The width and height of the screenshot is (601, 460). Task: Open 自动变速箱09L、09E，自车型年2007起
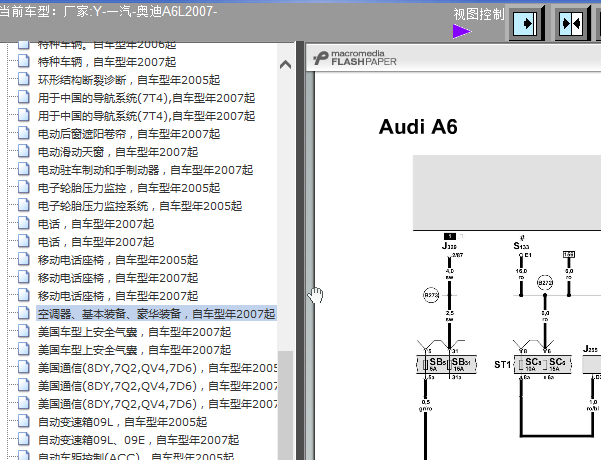click(138, 440)
